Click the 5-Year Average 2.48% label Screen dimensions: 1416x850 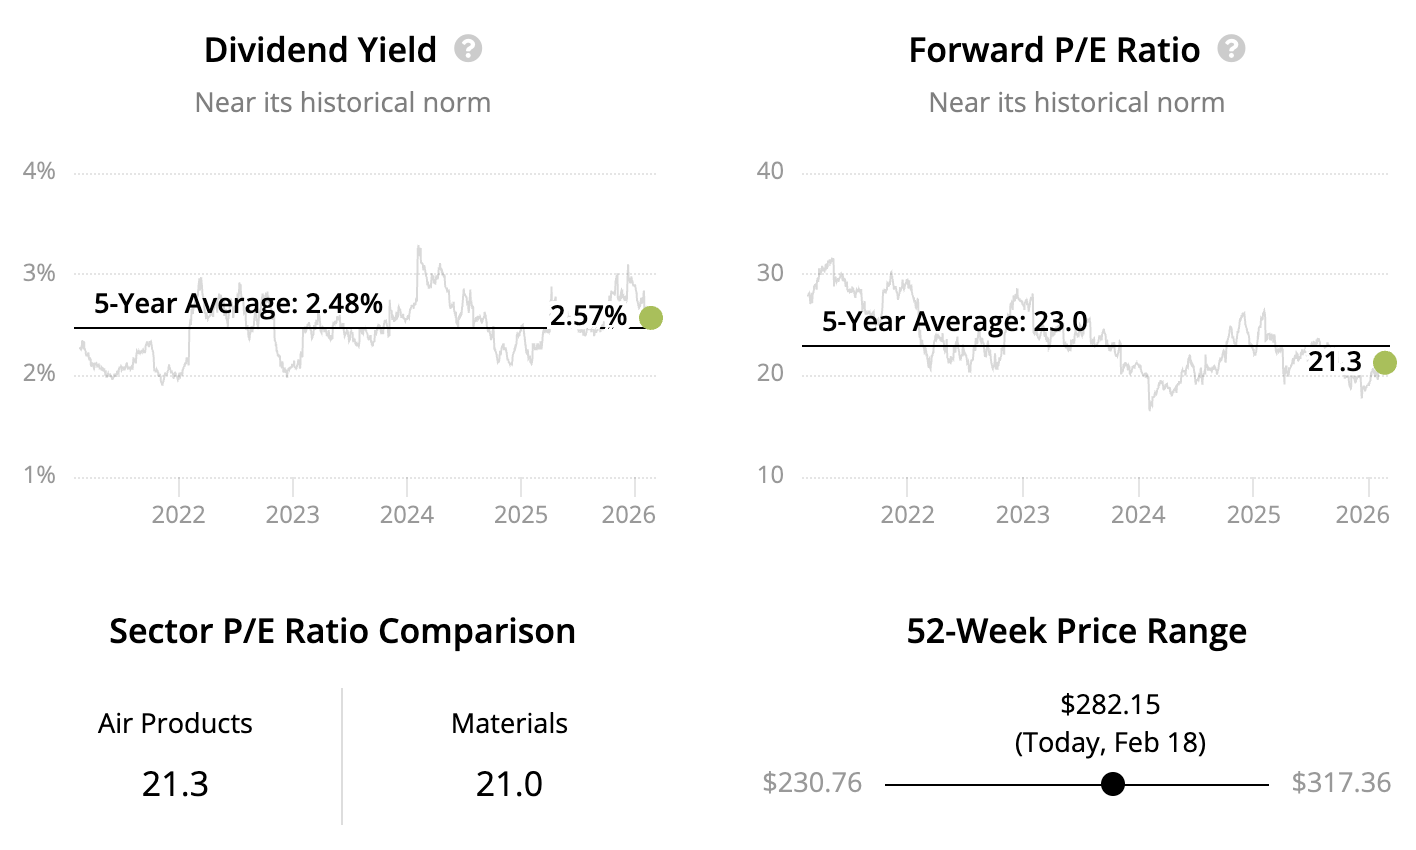238,304
